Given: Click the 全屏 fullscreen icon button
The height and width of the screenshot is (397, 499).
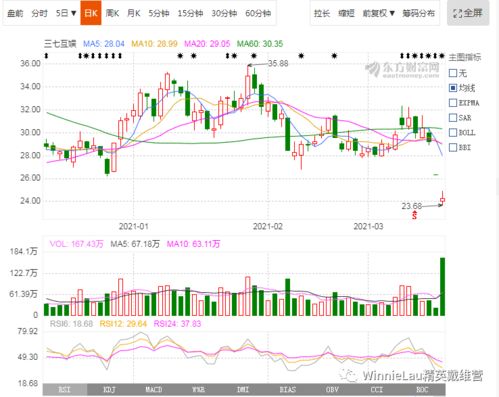Looking at the screenshot, I should [x=468, y=13].
